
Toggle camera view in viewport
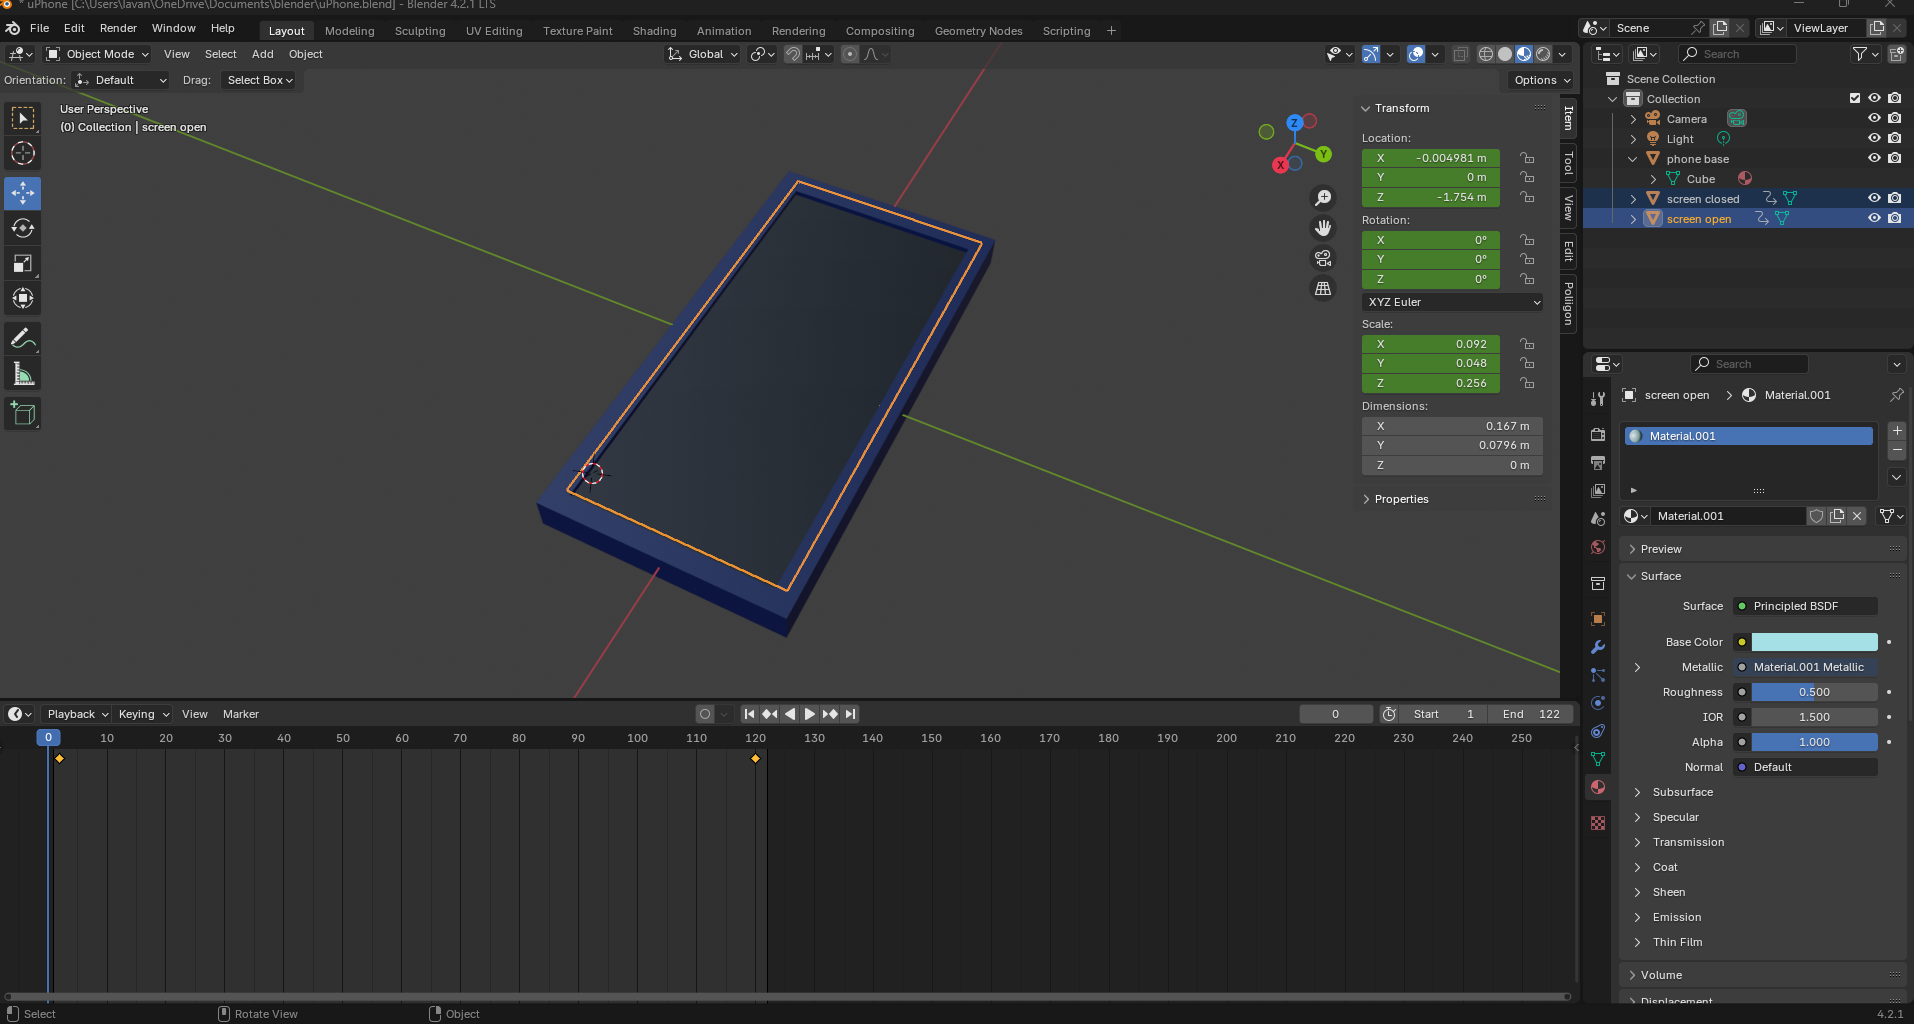1323,258
